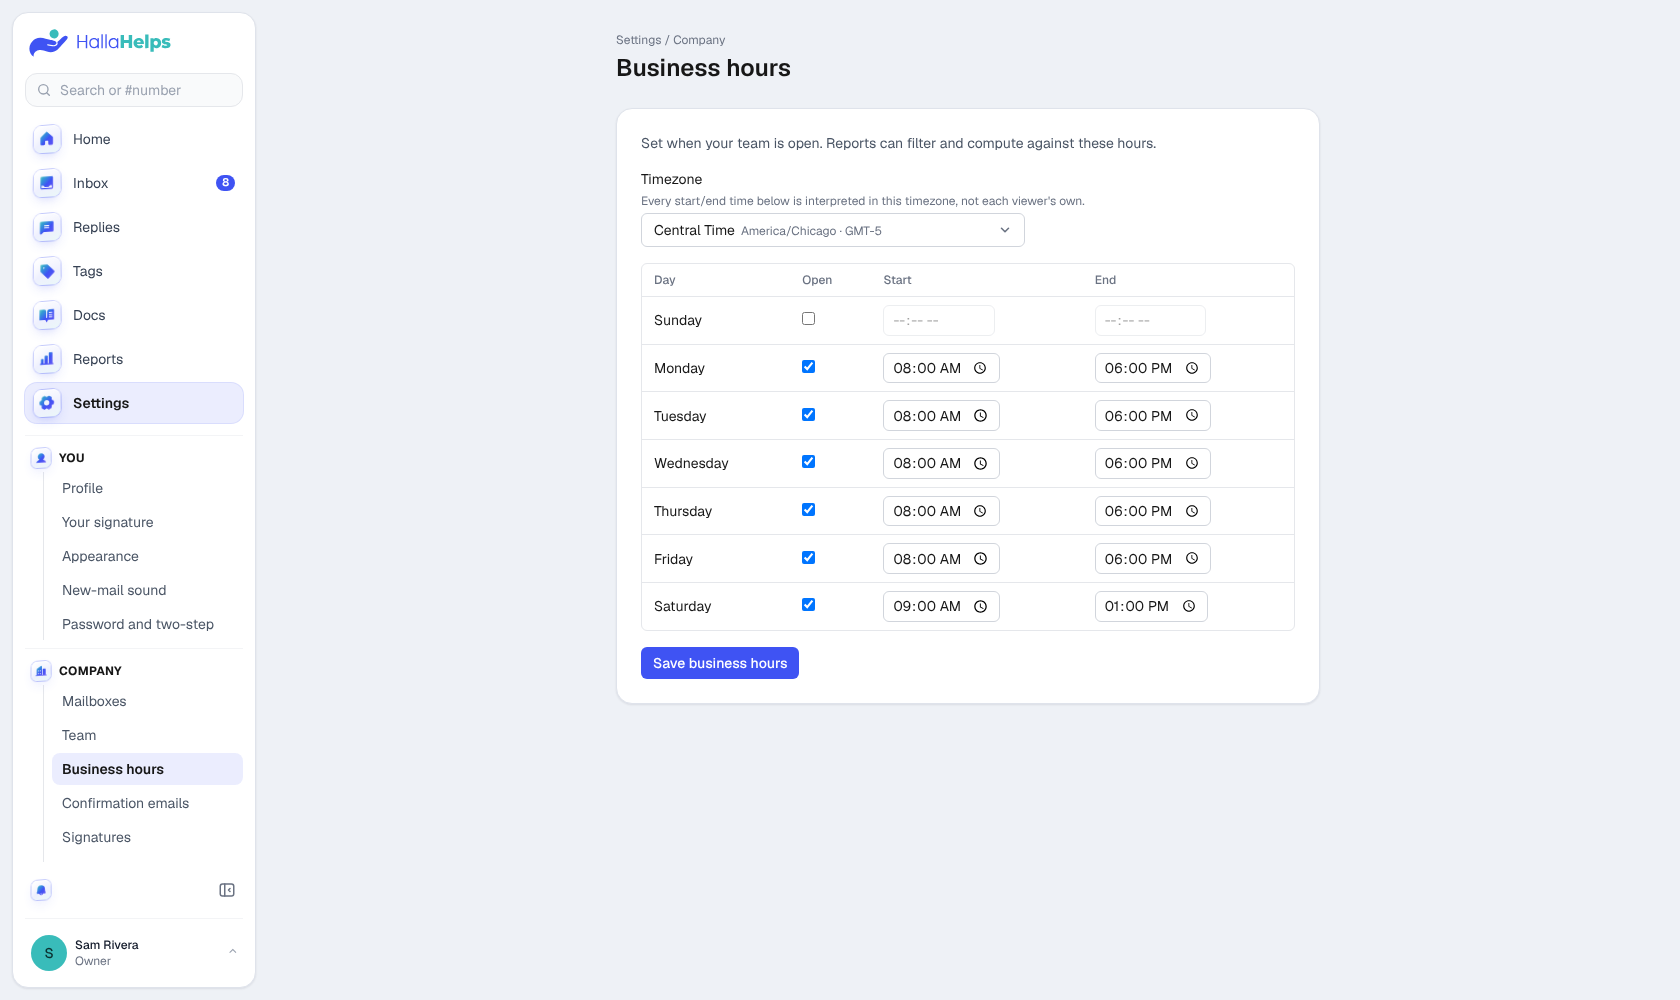Open notifications bell icon in sidebar
Image resolution: width=1680 pixels, height=1000 pixels.
pos(41,890)
